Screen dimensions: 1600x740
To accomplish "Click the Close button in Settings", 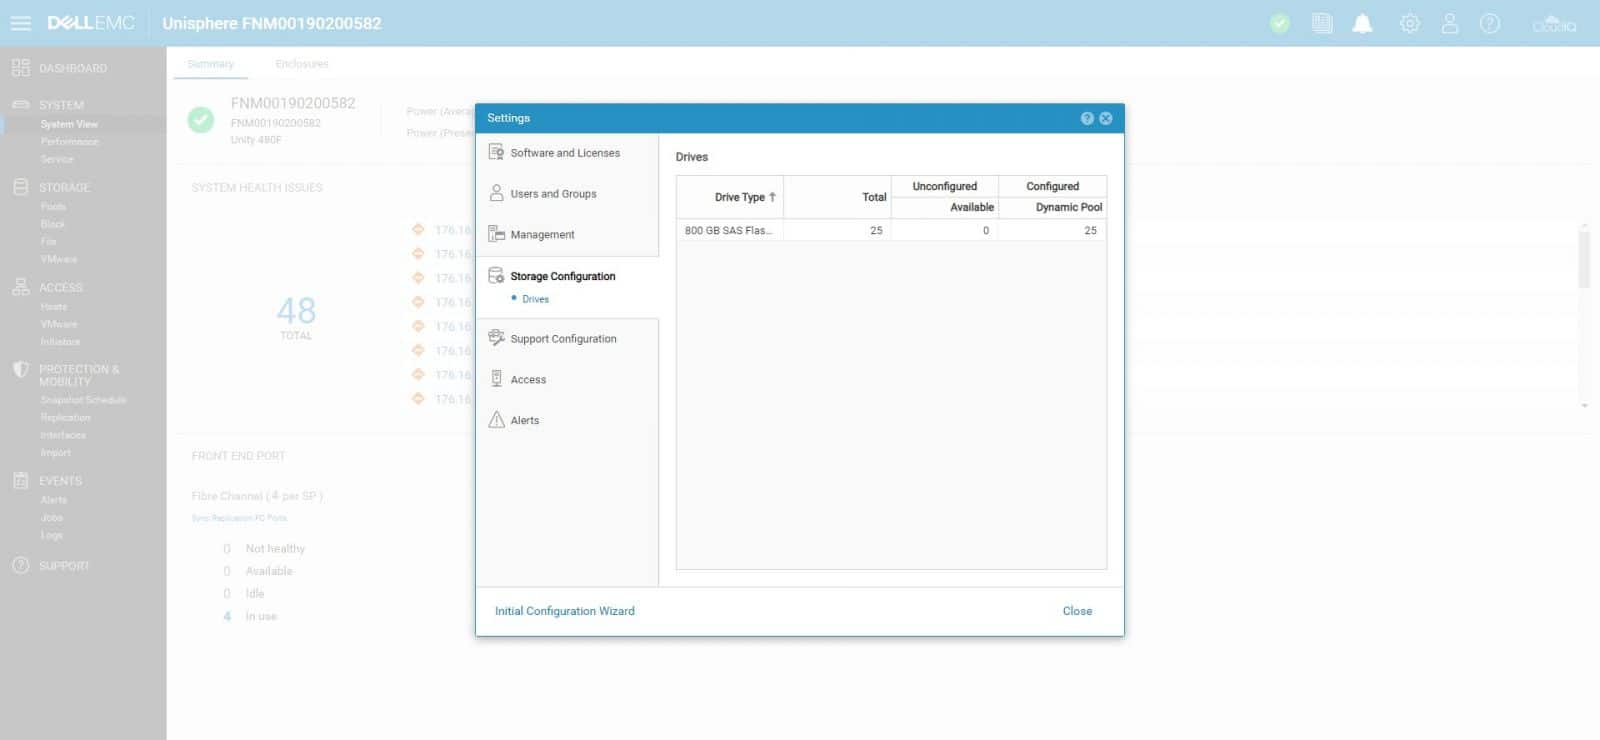I will pyautogui.click(x=1077, y=611).
